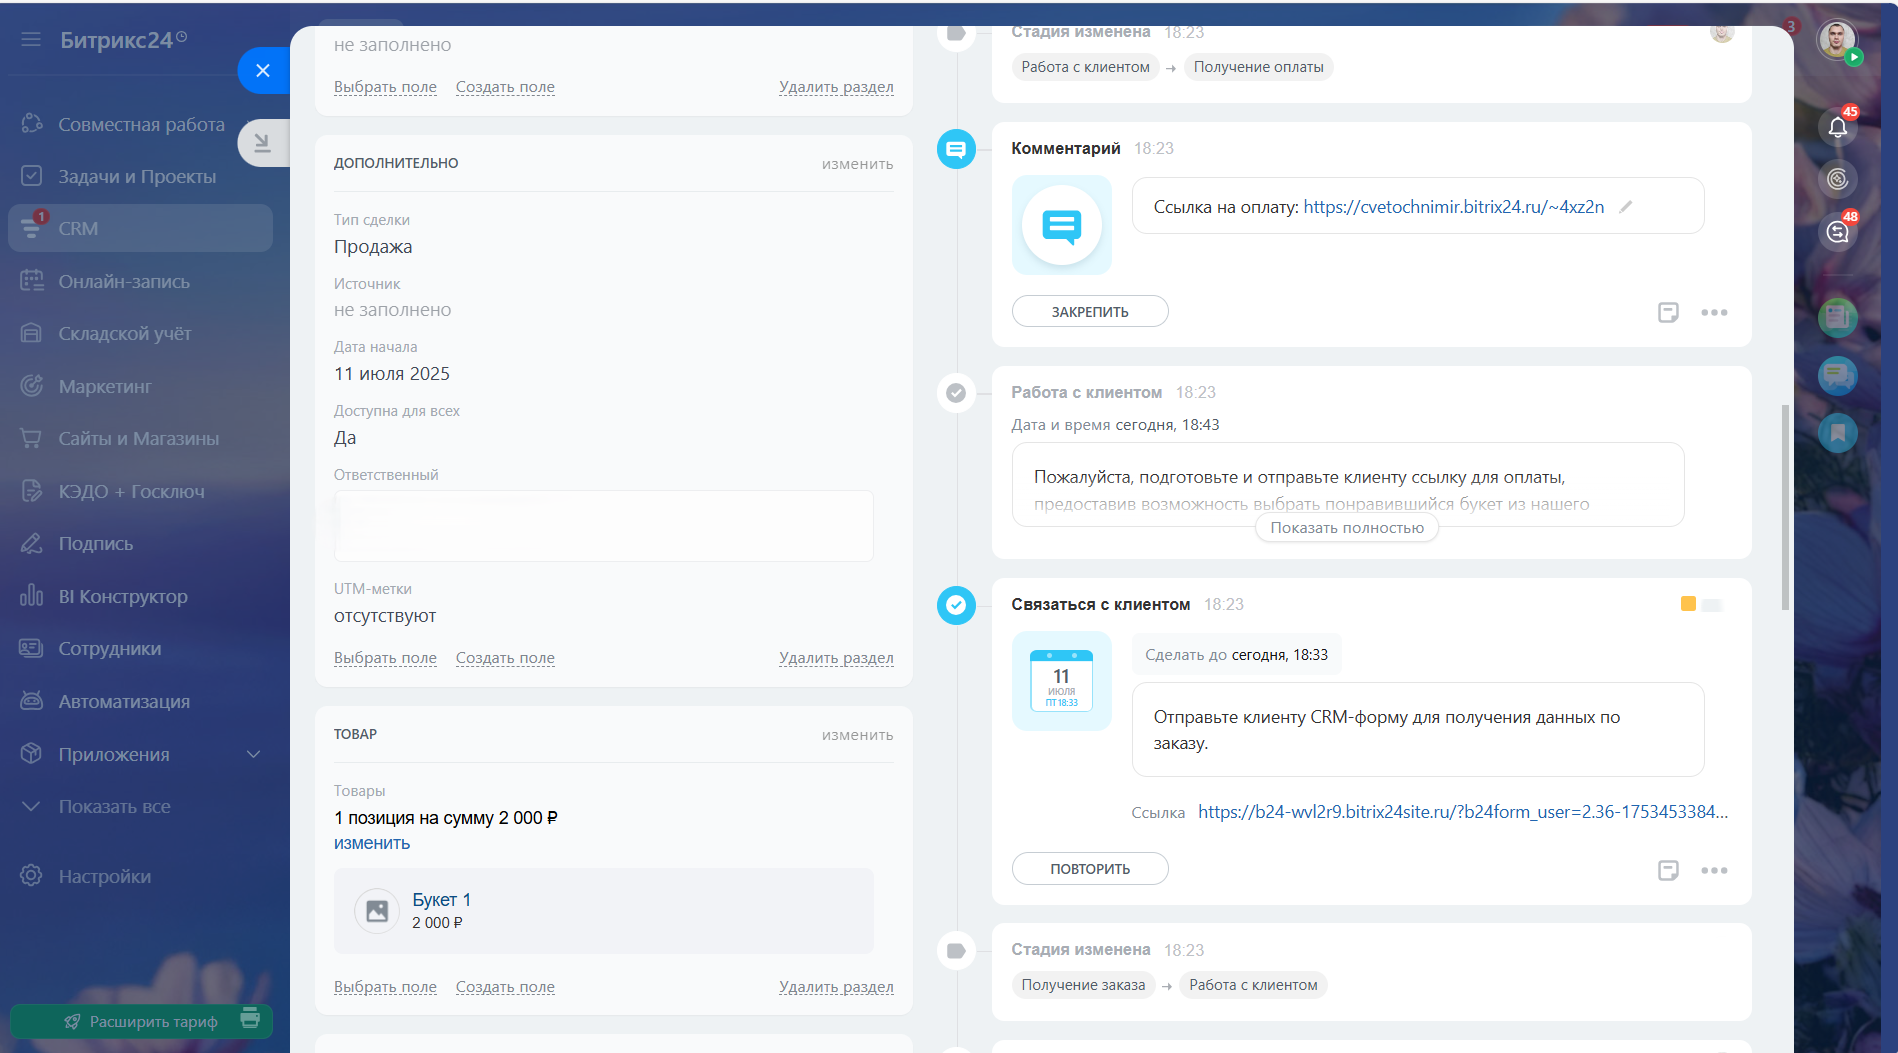1898x1053 pixels.
Task: Toggle the Работа с клиентом completion checkmark
Action: click(x=956, y=393)
